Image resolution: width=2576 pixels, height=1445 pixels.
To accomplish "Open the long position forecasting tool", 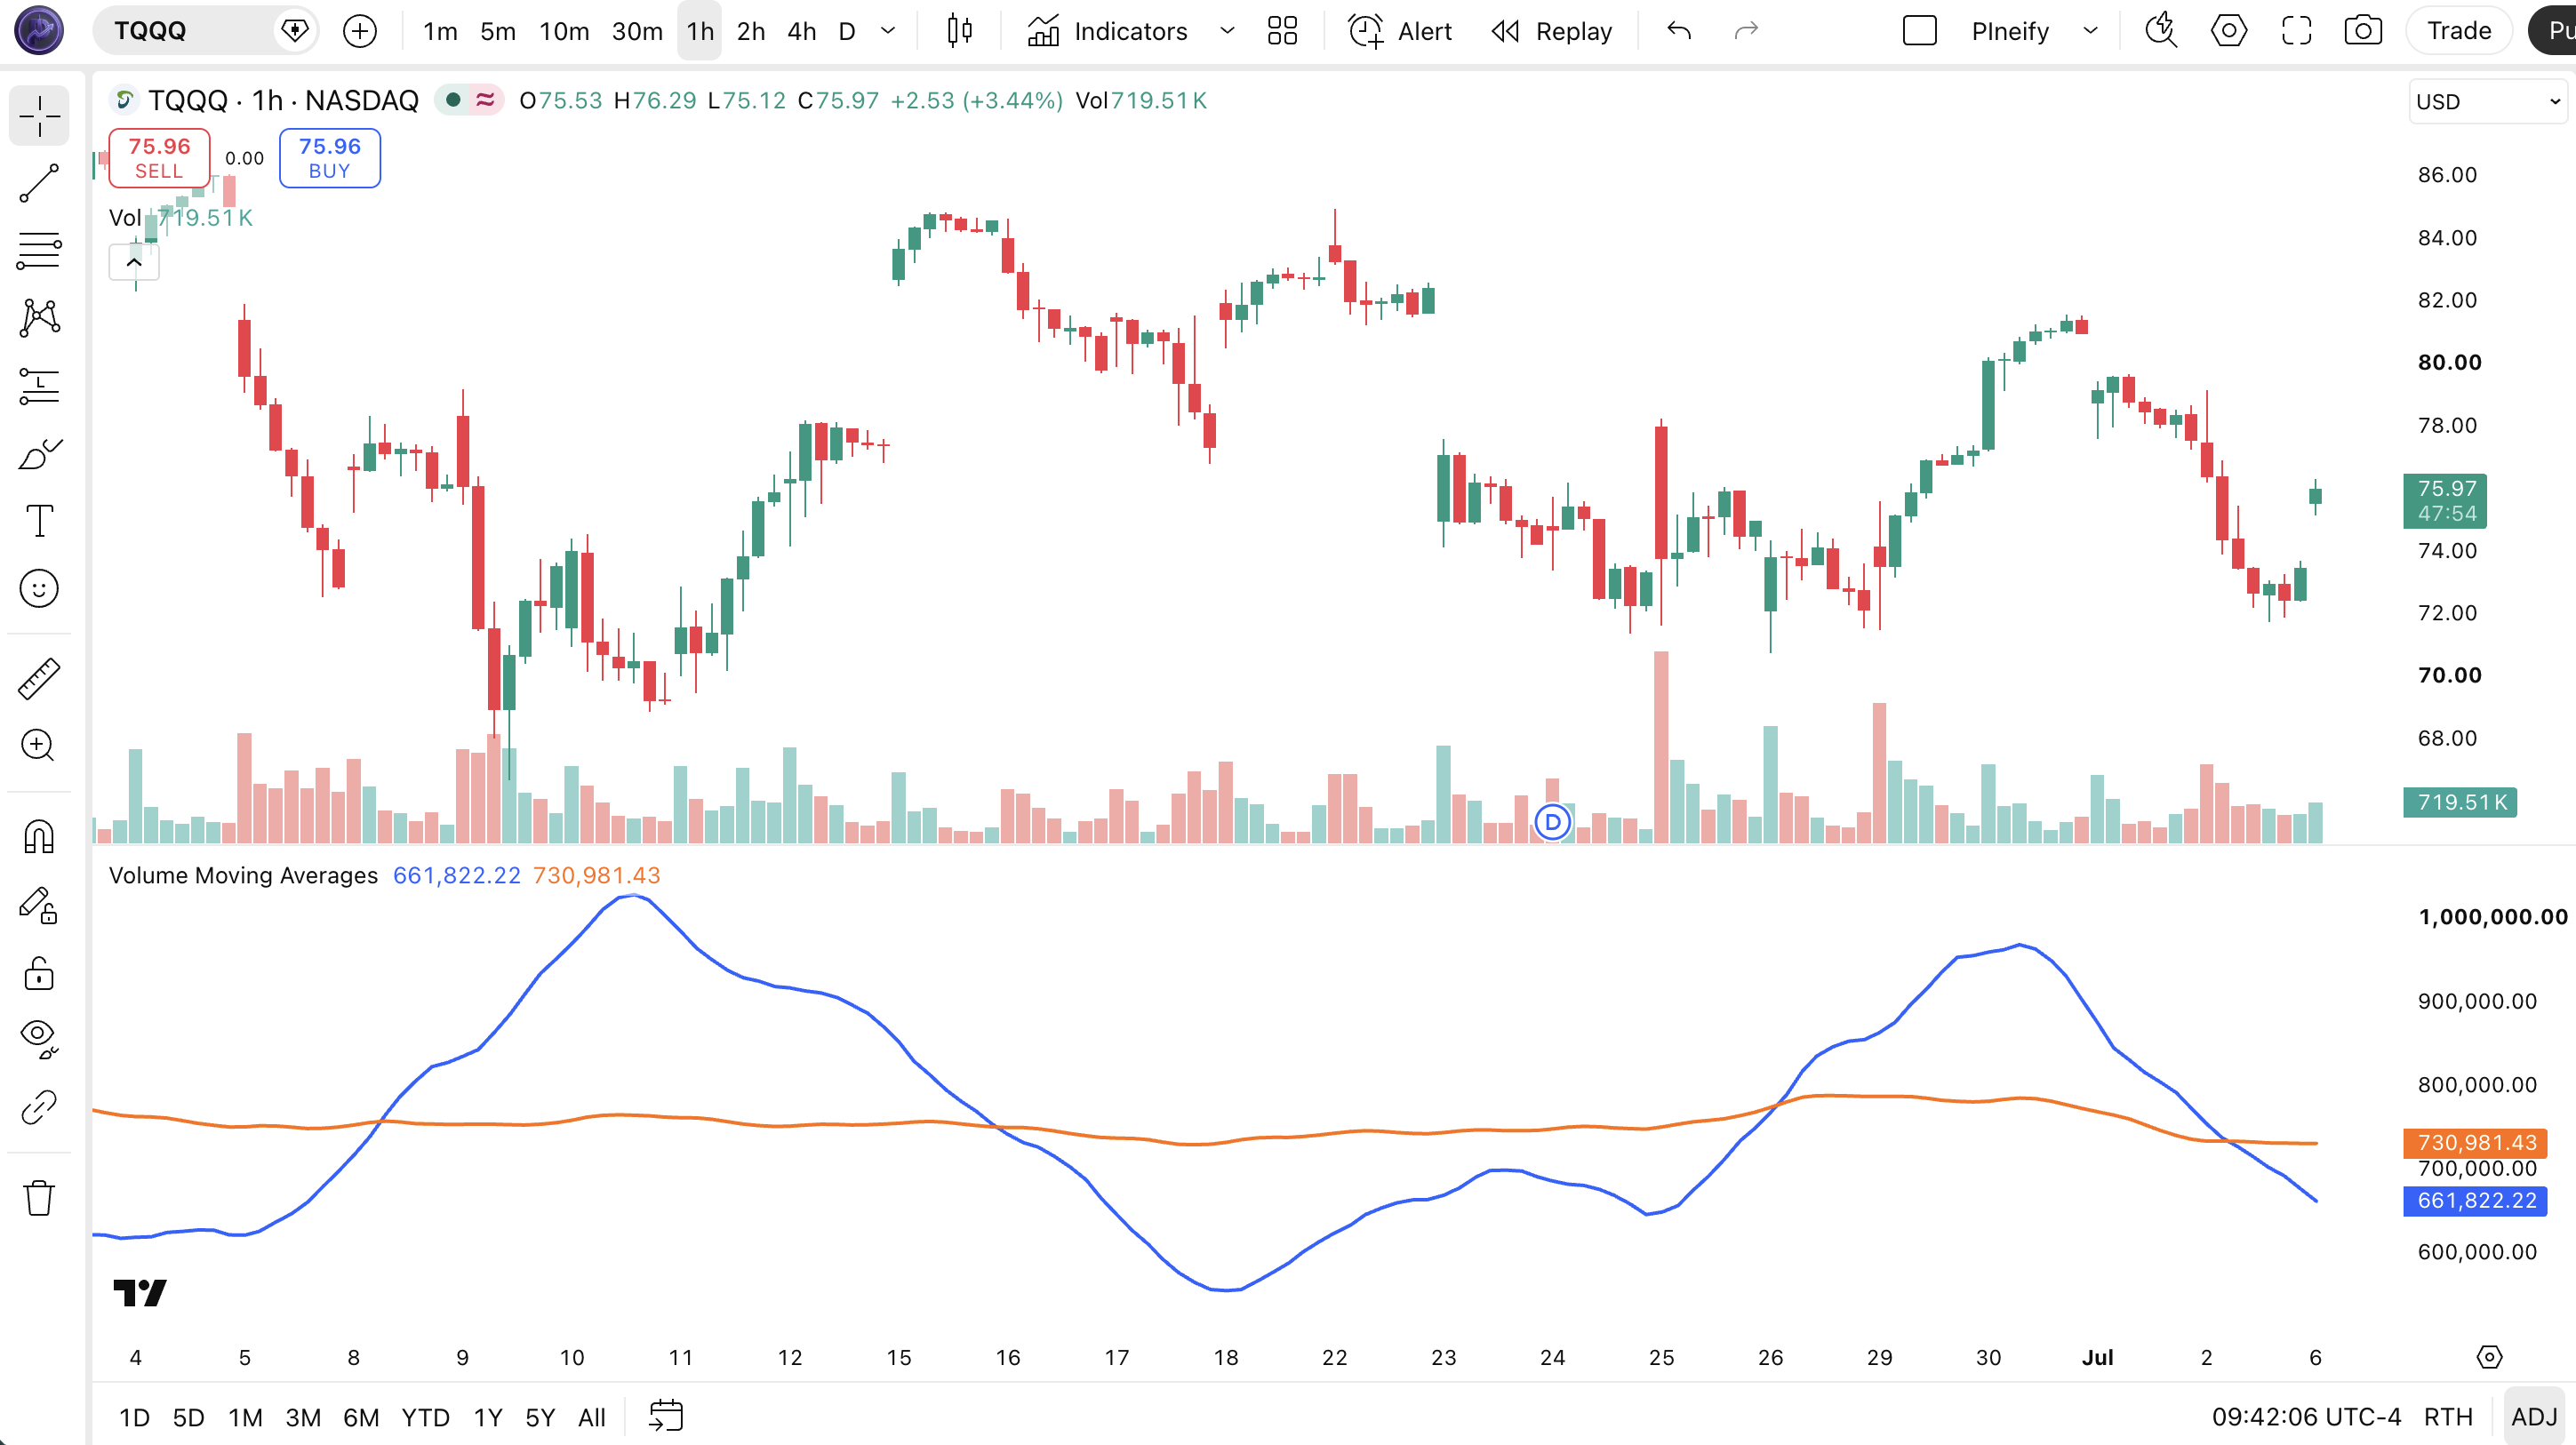I will point(39,386).
